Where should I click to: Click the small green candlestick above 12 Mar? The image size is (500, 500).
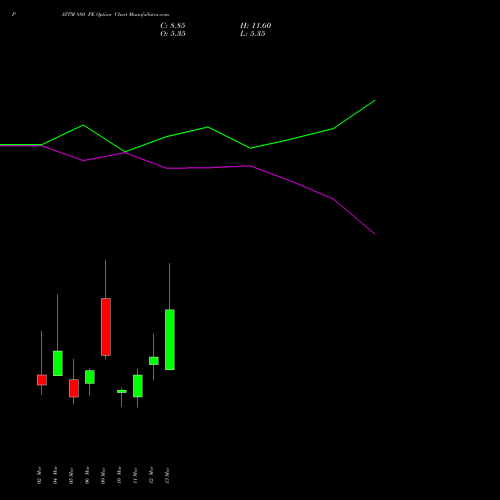154,361
